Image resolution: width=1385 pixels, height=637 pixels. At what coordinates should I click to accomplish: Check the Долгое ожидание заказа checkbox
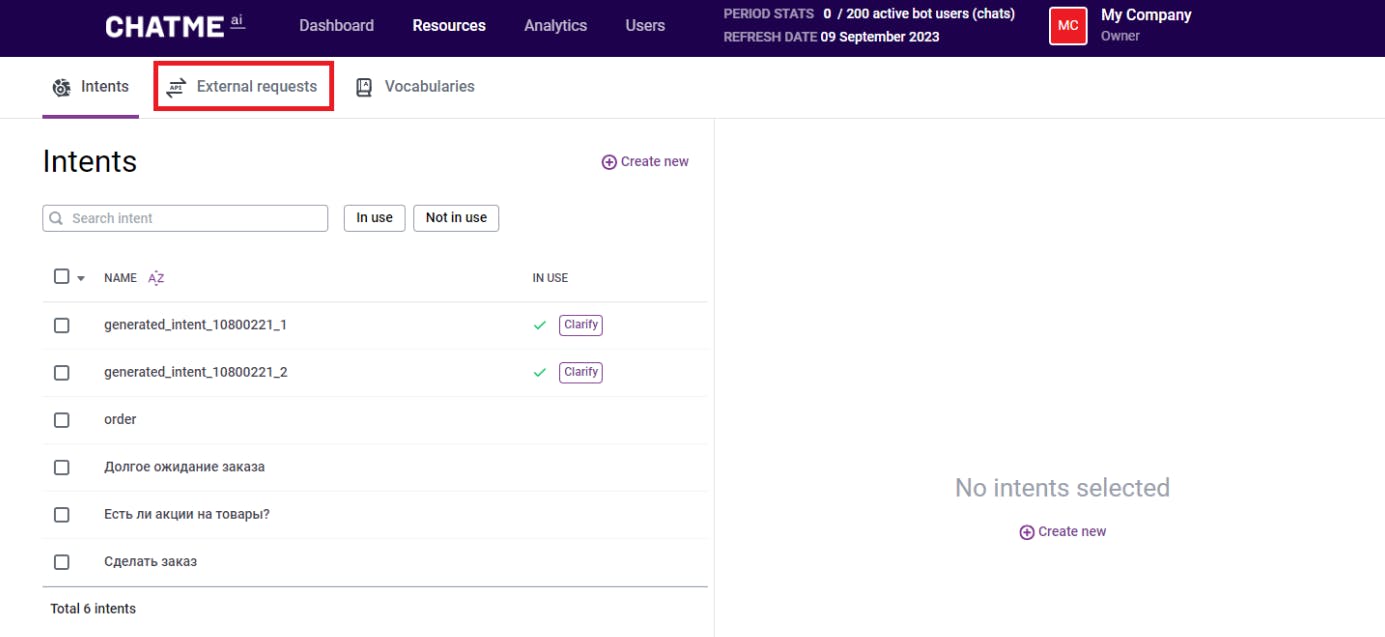point(61,467)
